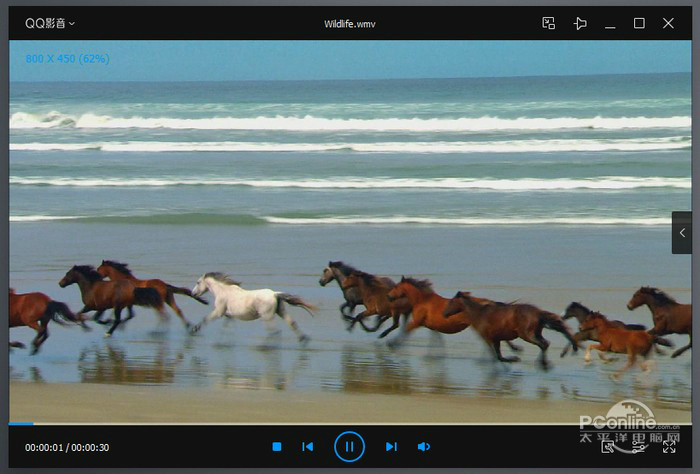The height and width of the screenshot is (474, 700).
Task: Click the elapsed time display
Action: point(44,447)
